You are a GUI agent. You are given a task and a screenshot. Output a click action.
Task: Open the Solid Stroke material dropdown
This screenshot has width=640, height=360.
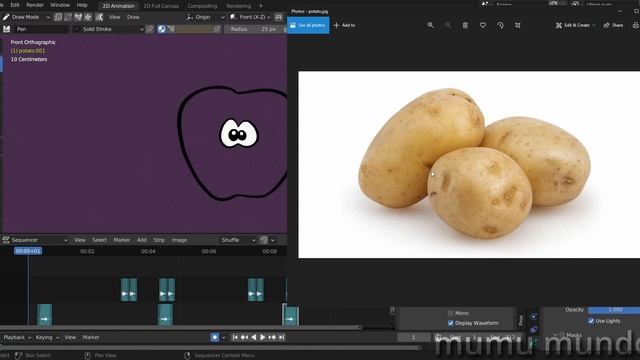109,29
